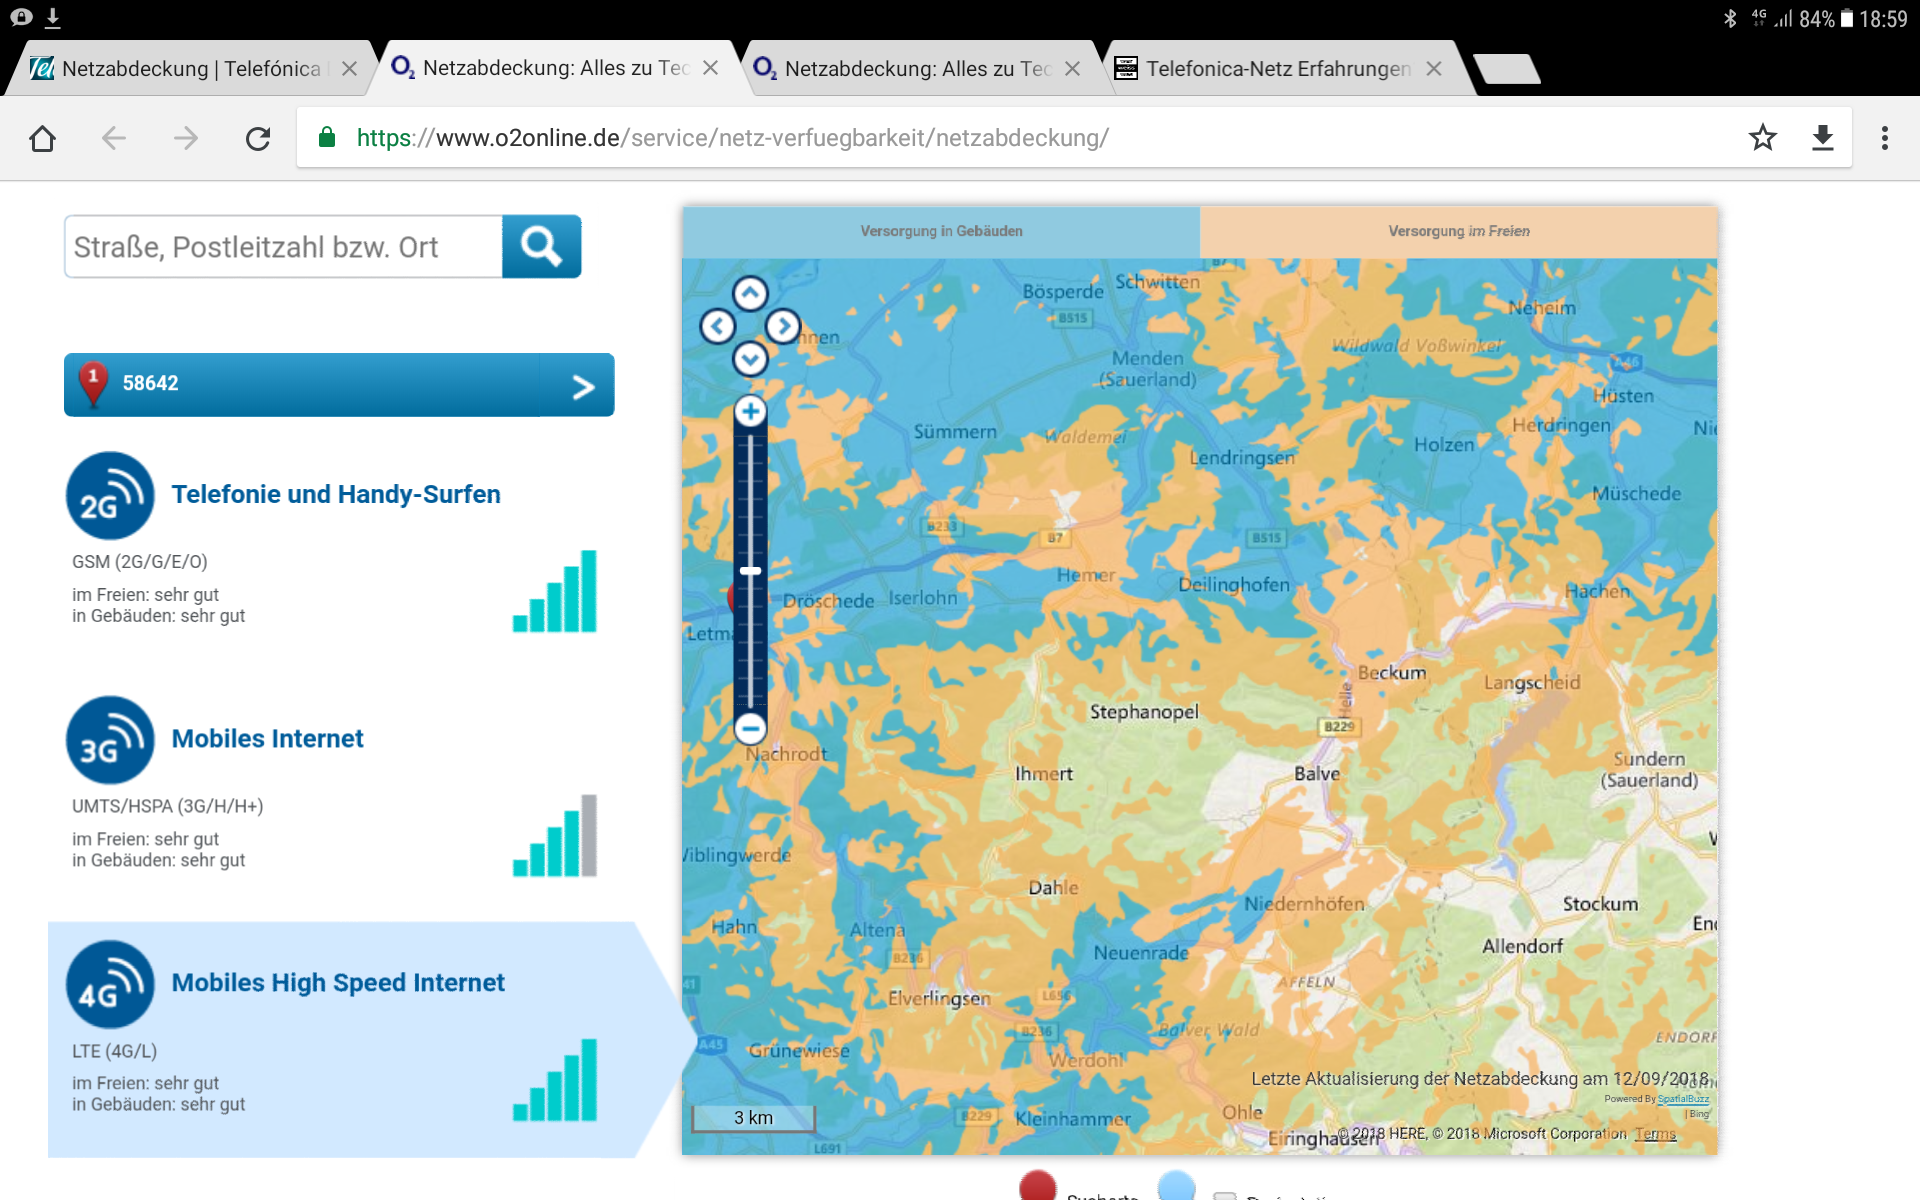The width and height of the screenshot is (1920, 1200).
Task: Click the 3 km map scale bar
Action: tap(754, 1118)
